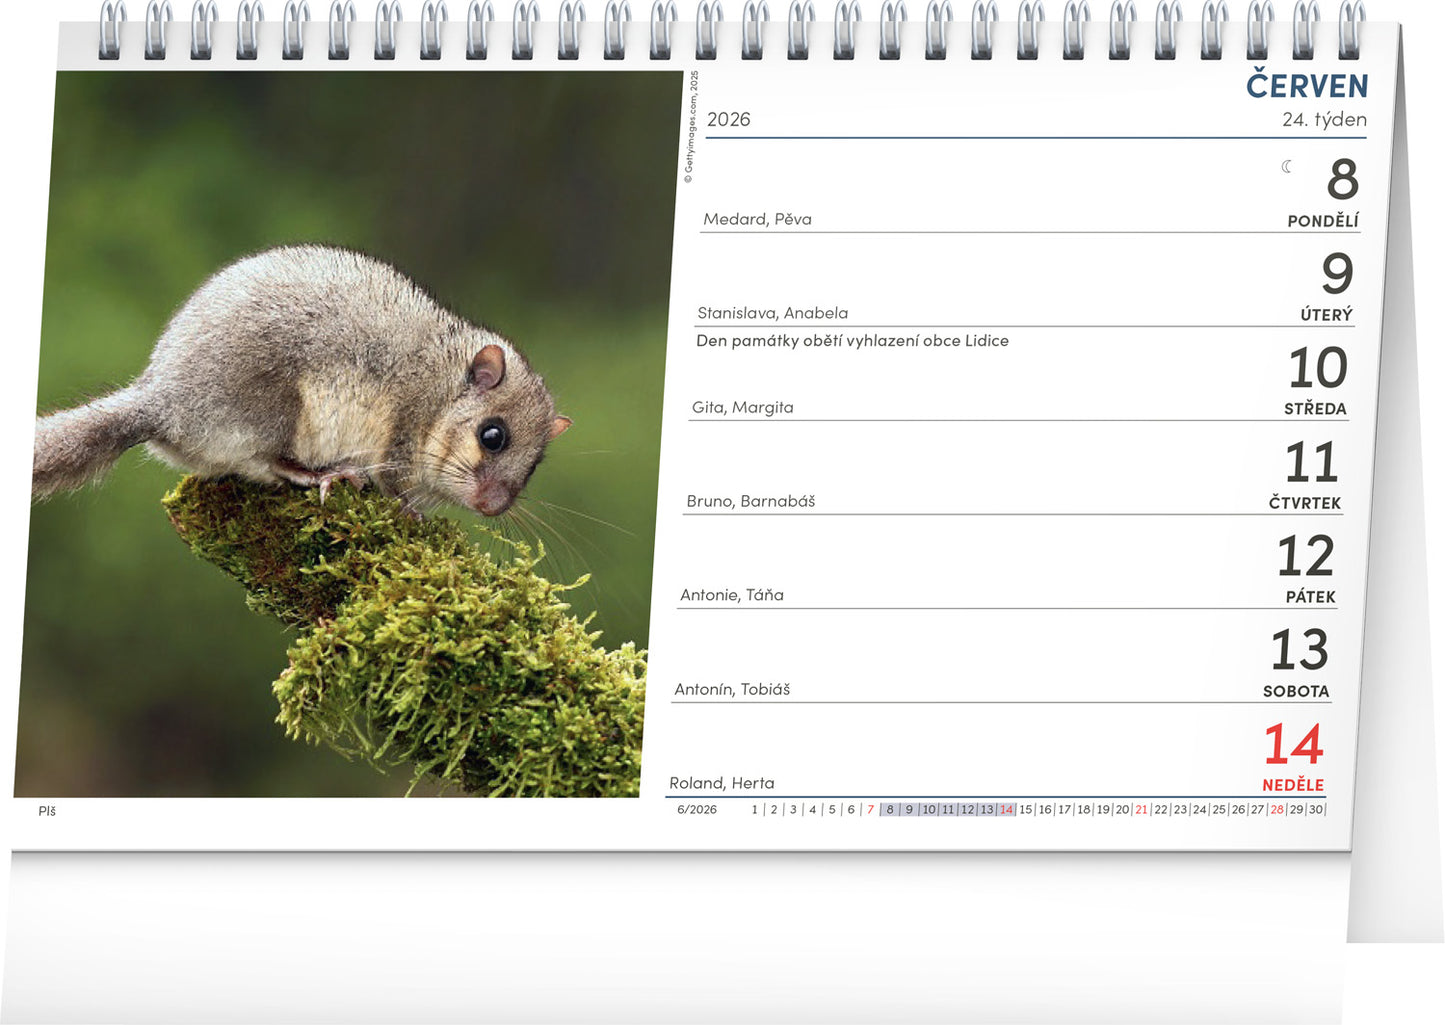Select the ČERVEN month heading

click(x=1306, y=86)
